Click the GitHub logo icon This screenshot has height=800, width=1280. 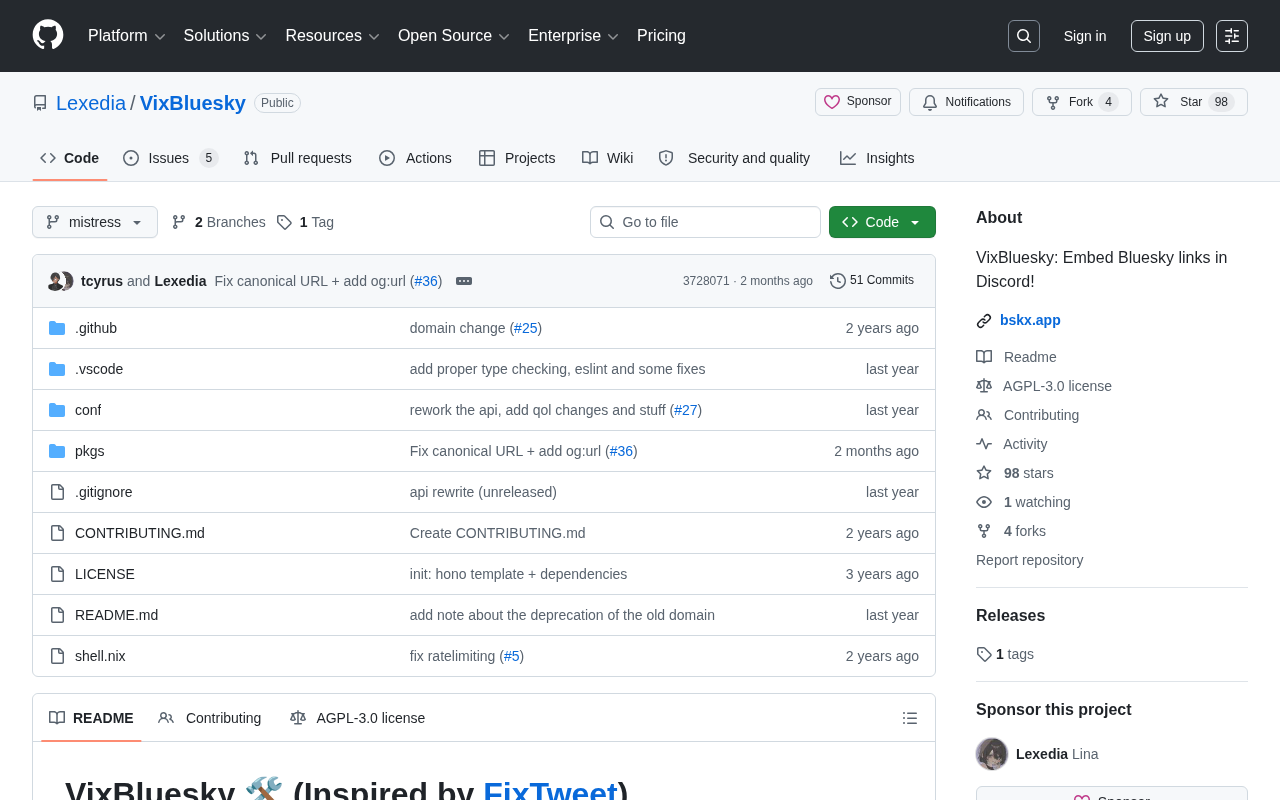[48, 35]
